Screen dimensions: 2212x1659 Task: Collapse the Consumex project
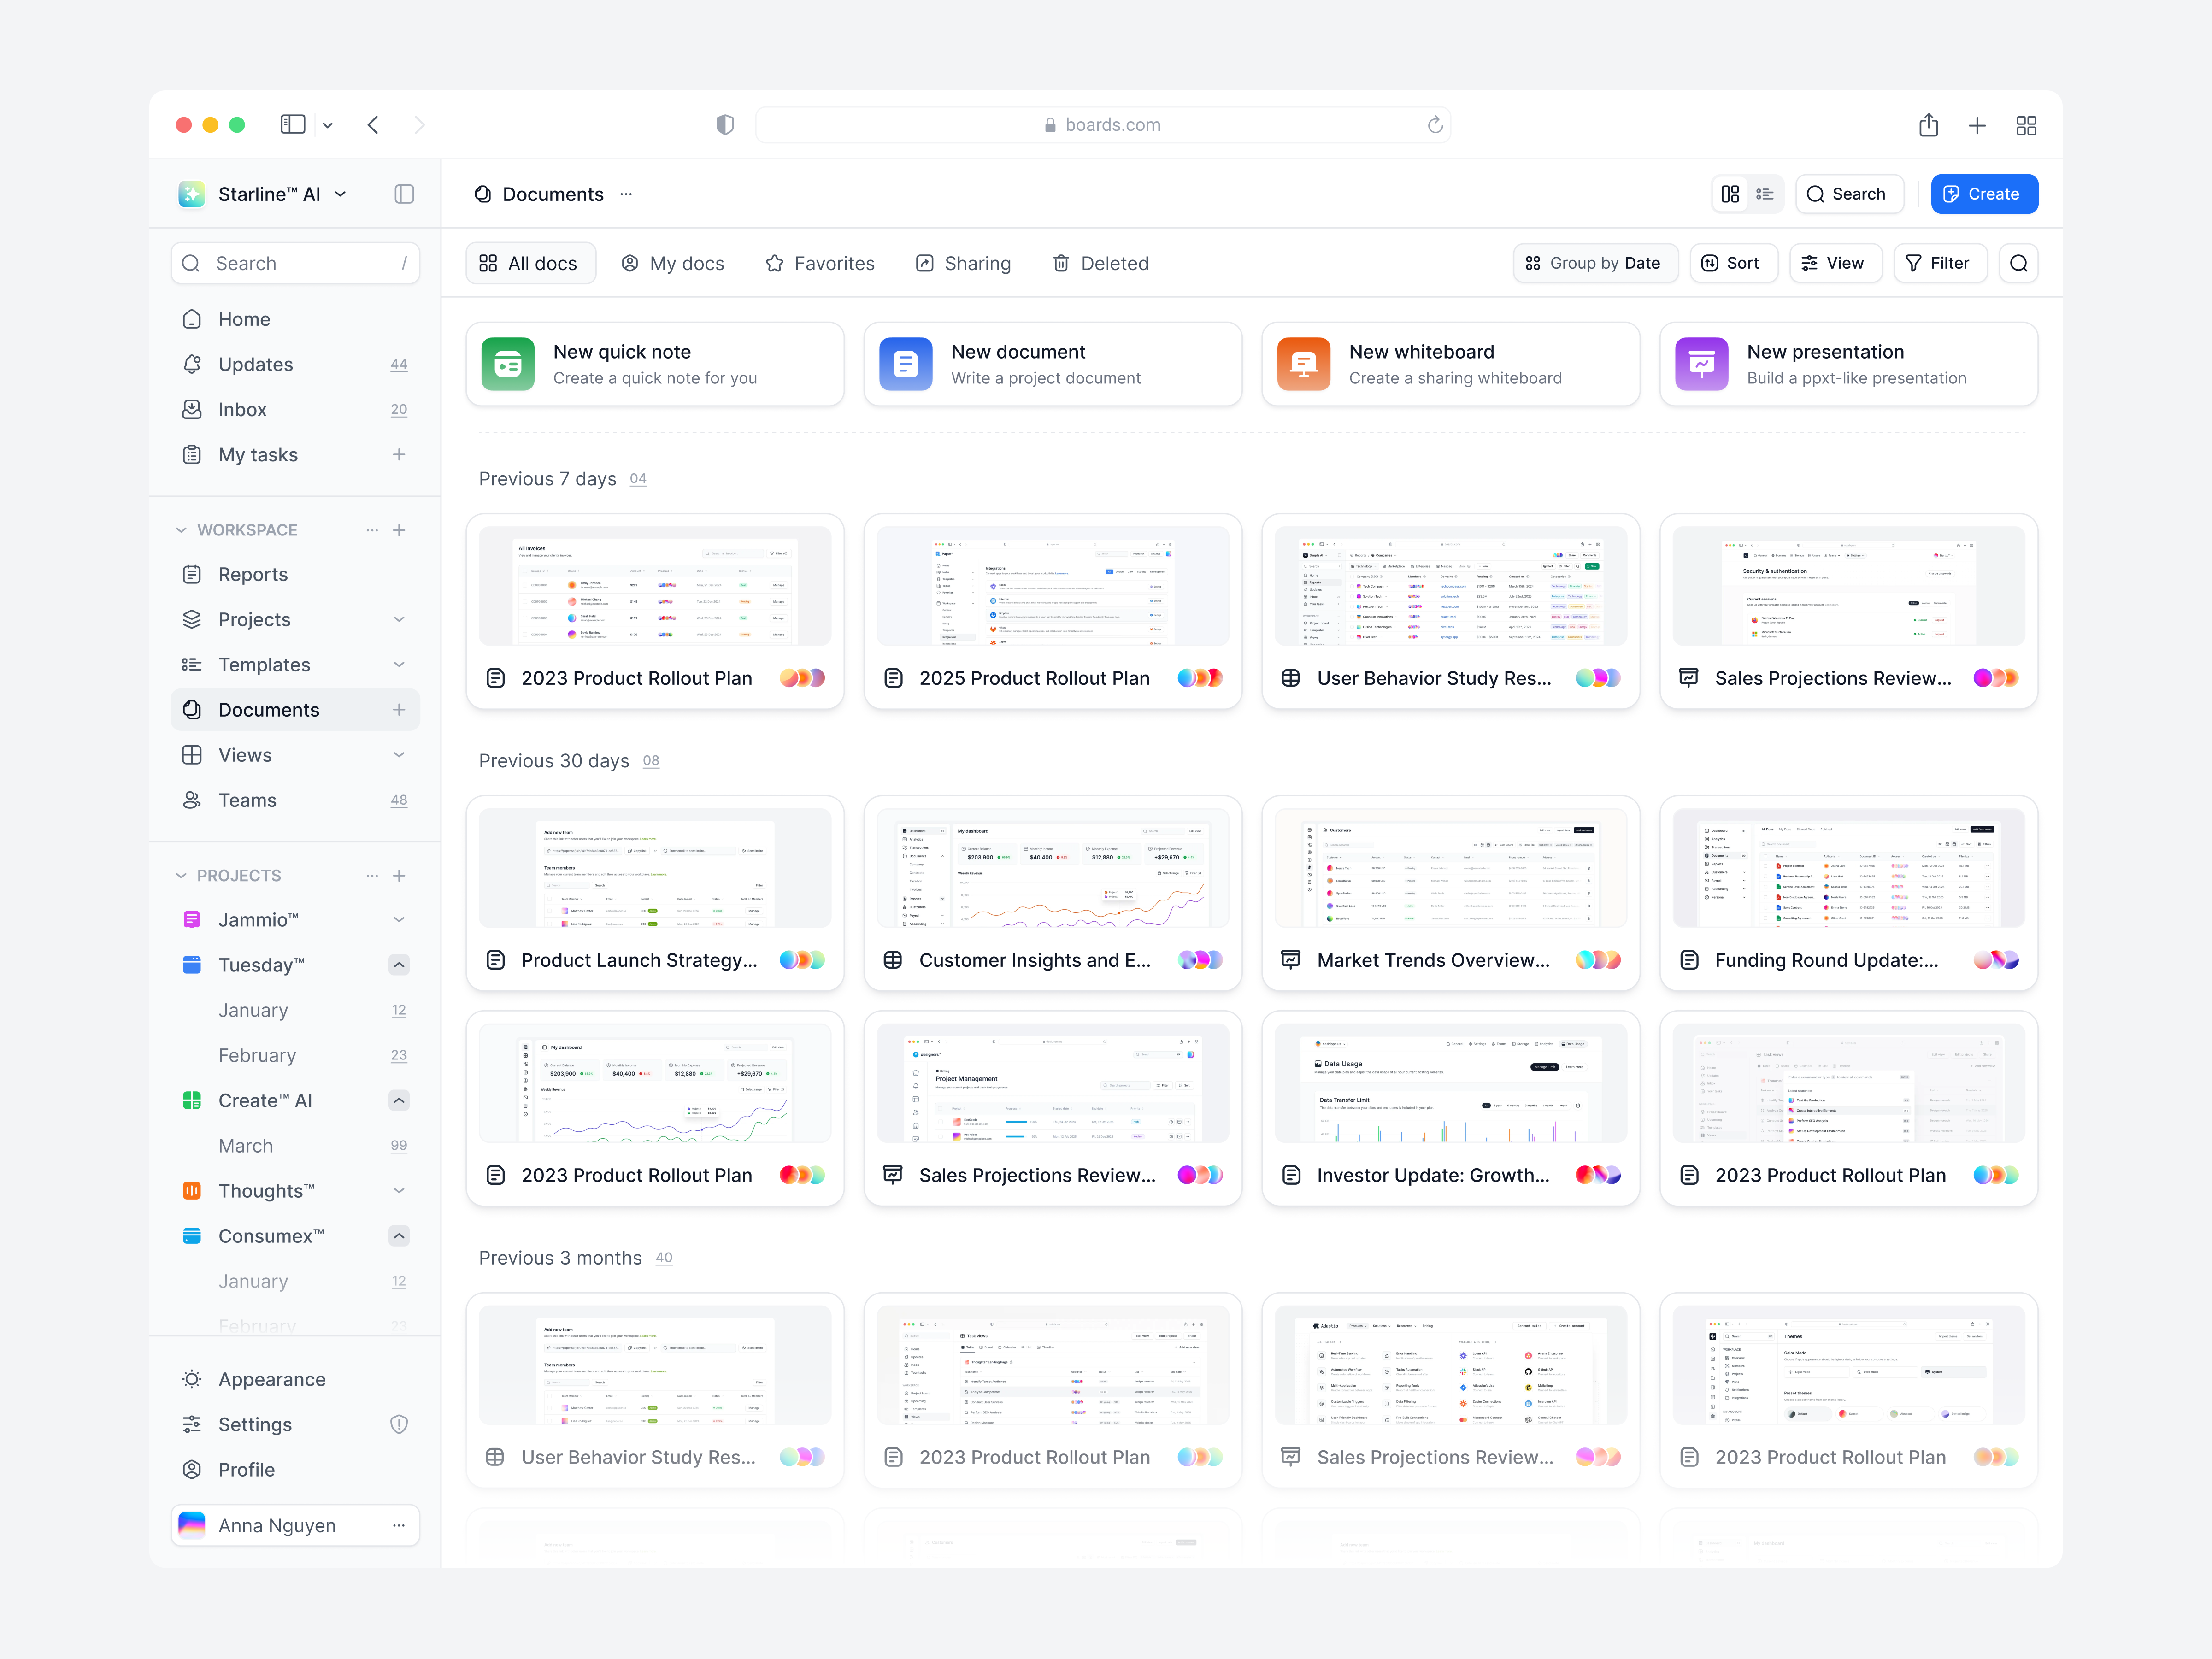click(399, 1236)
